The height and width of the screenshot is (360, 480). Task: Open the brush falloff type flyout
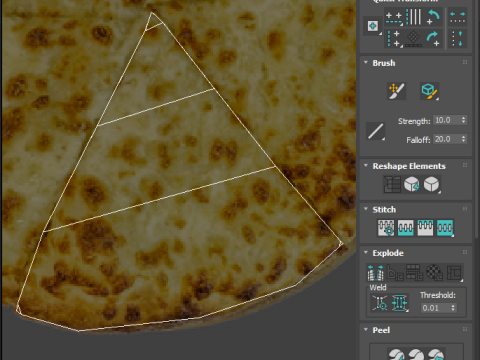click(376, 131)
